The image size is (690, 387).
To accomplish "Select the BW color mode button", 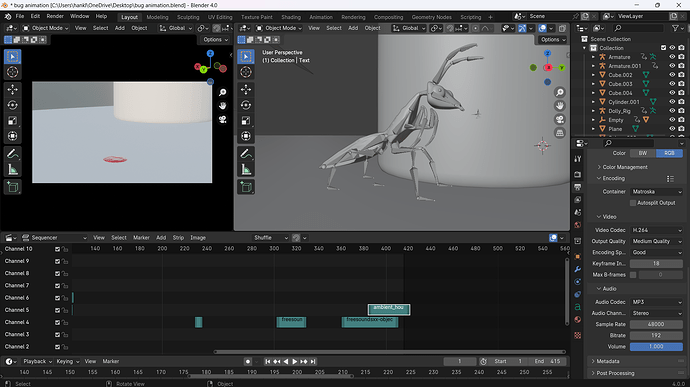I will [643, 153].
